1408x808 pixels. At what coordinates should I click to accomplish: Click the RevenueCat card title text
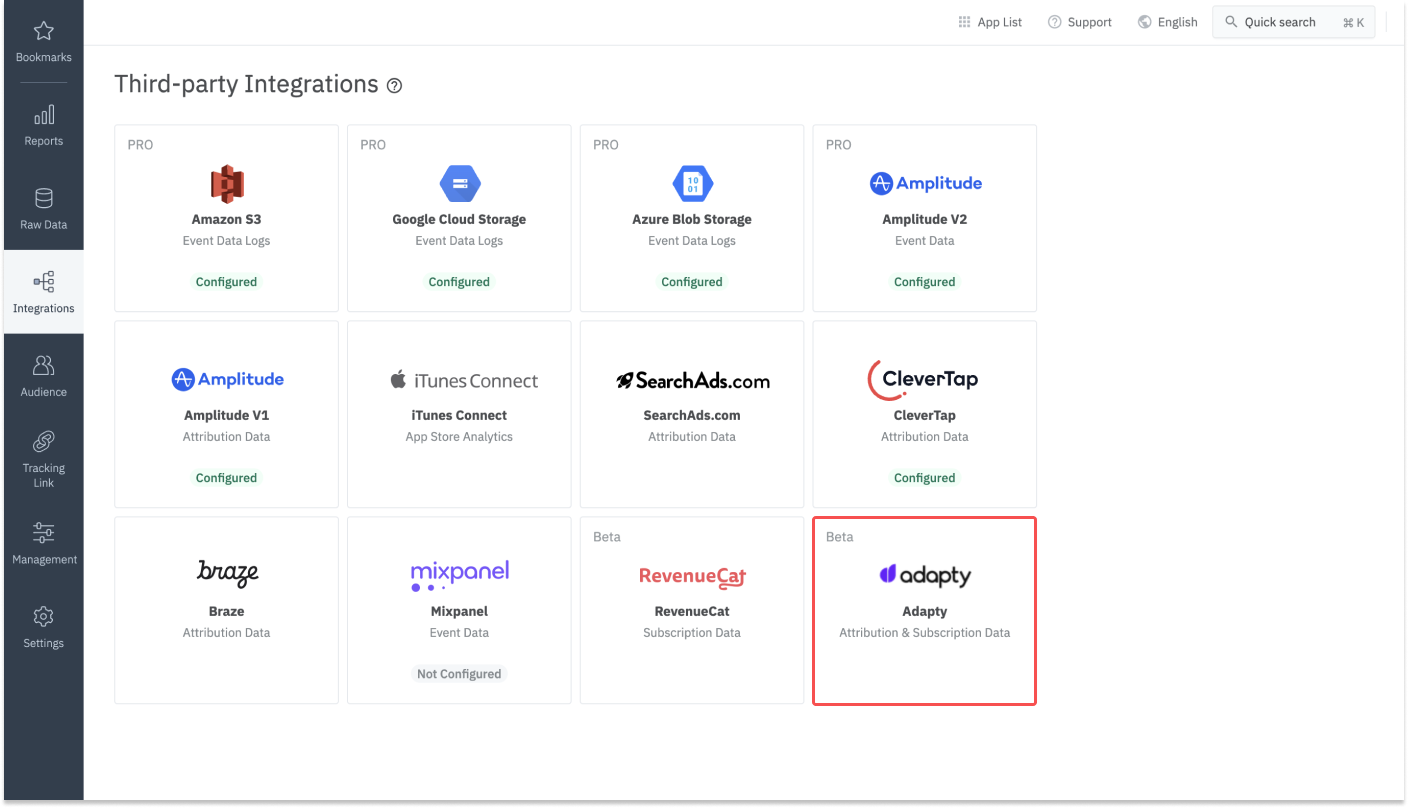pos(692,611)
